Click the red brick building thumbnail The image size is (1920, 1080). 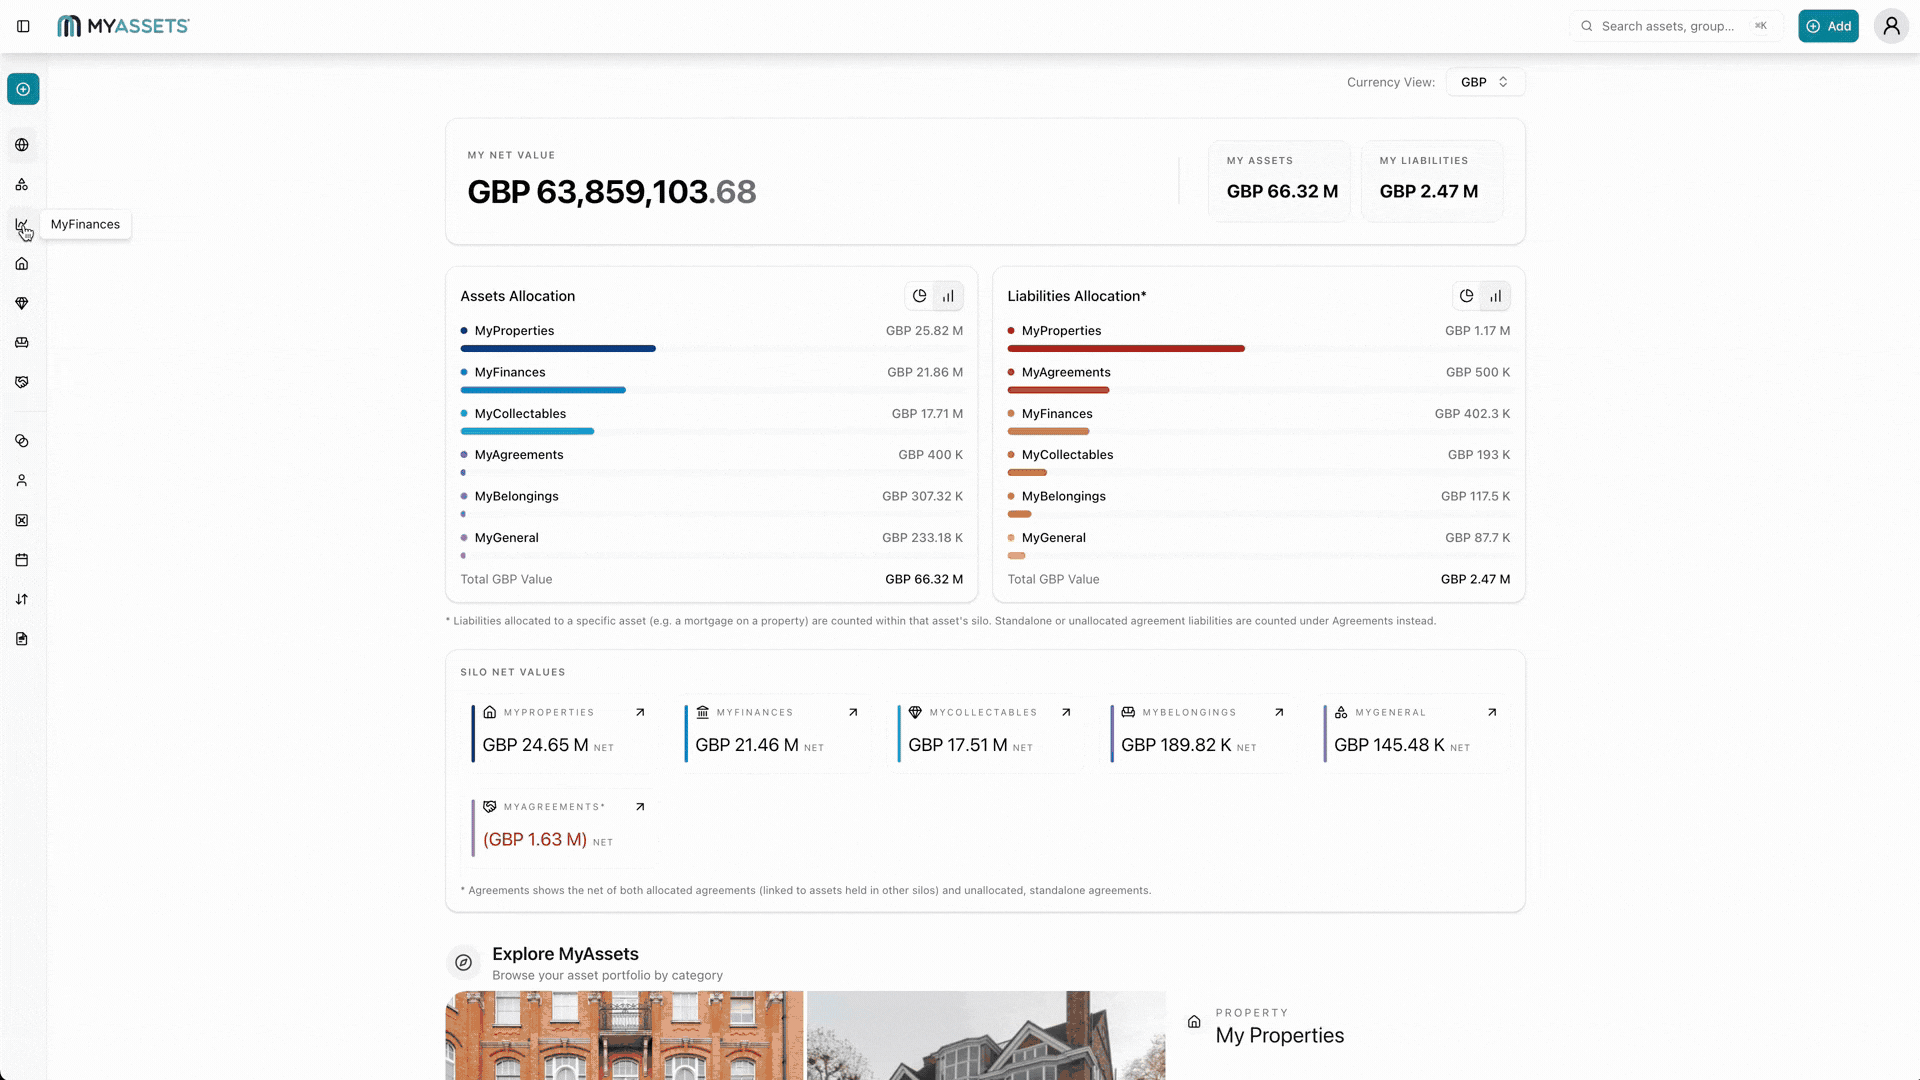point(624,1035)
